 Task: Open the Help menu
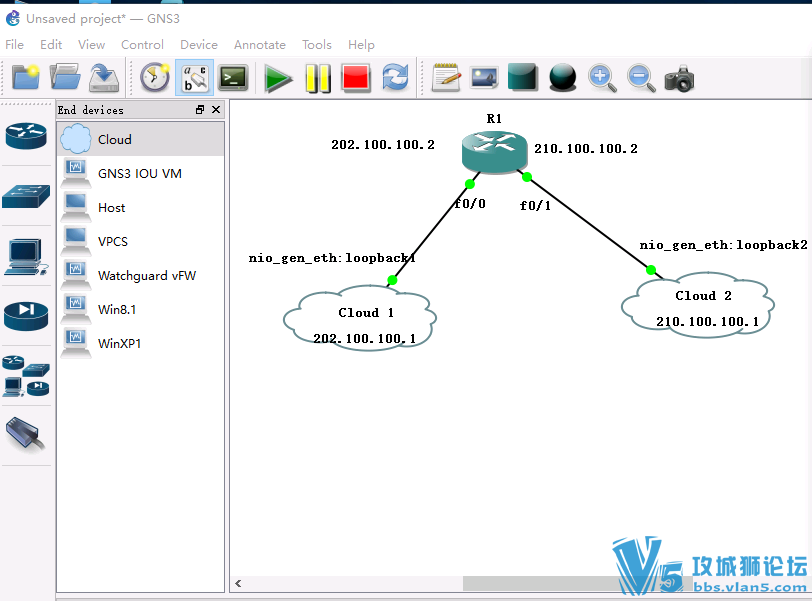(361, 45)
